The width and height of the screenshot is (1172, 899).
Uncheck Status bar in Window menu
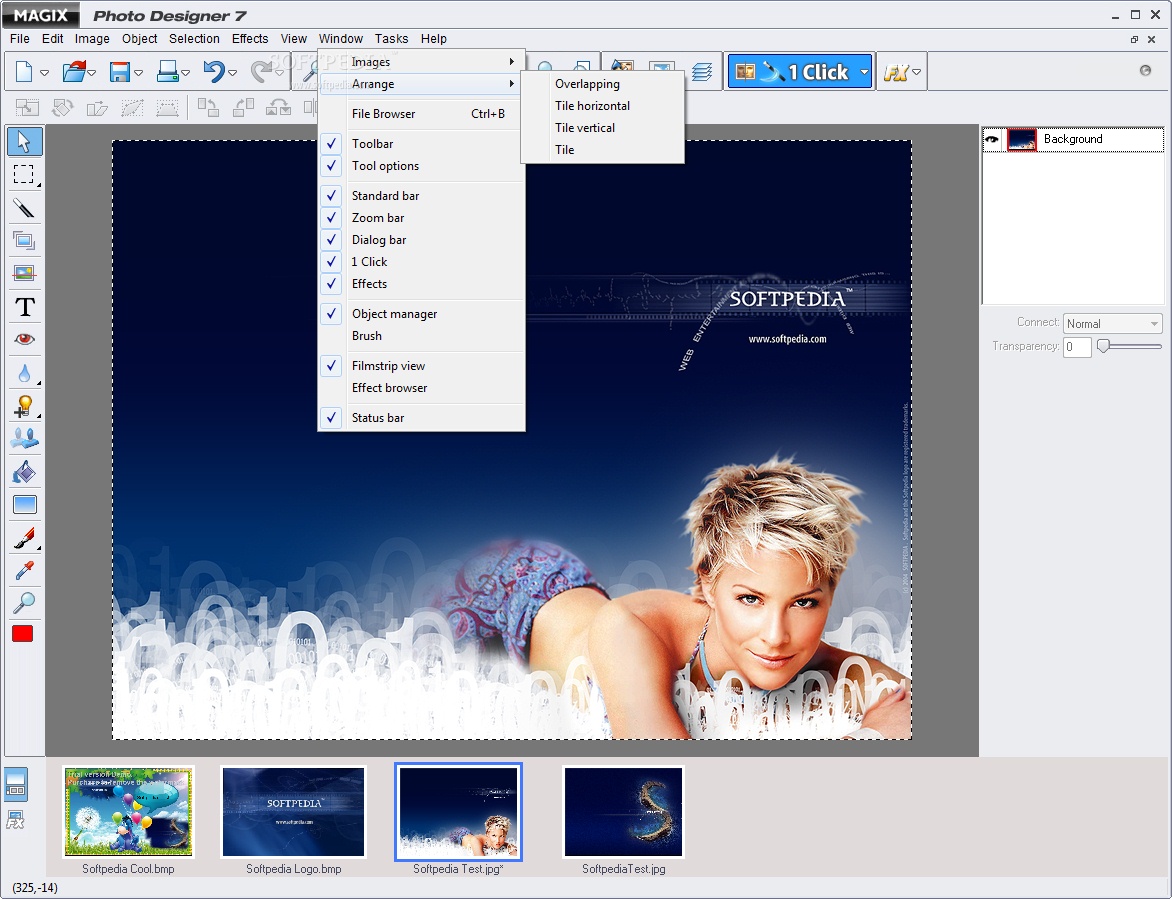click(x=422, y=418)
